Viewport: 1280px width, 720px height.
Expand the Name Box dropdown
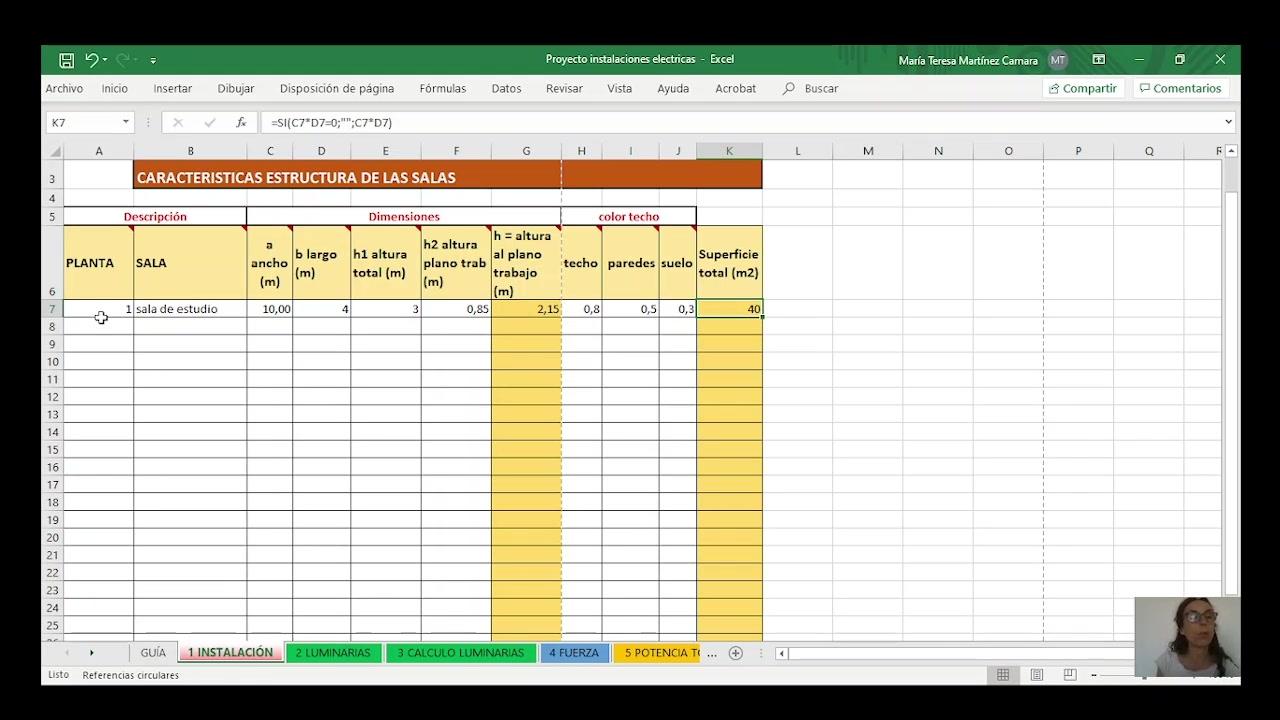tap(126, 122)
